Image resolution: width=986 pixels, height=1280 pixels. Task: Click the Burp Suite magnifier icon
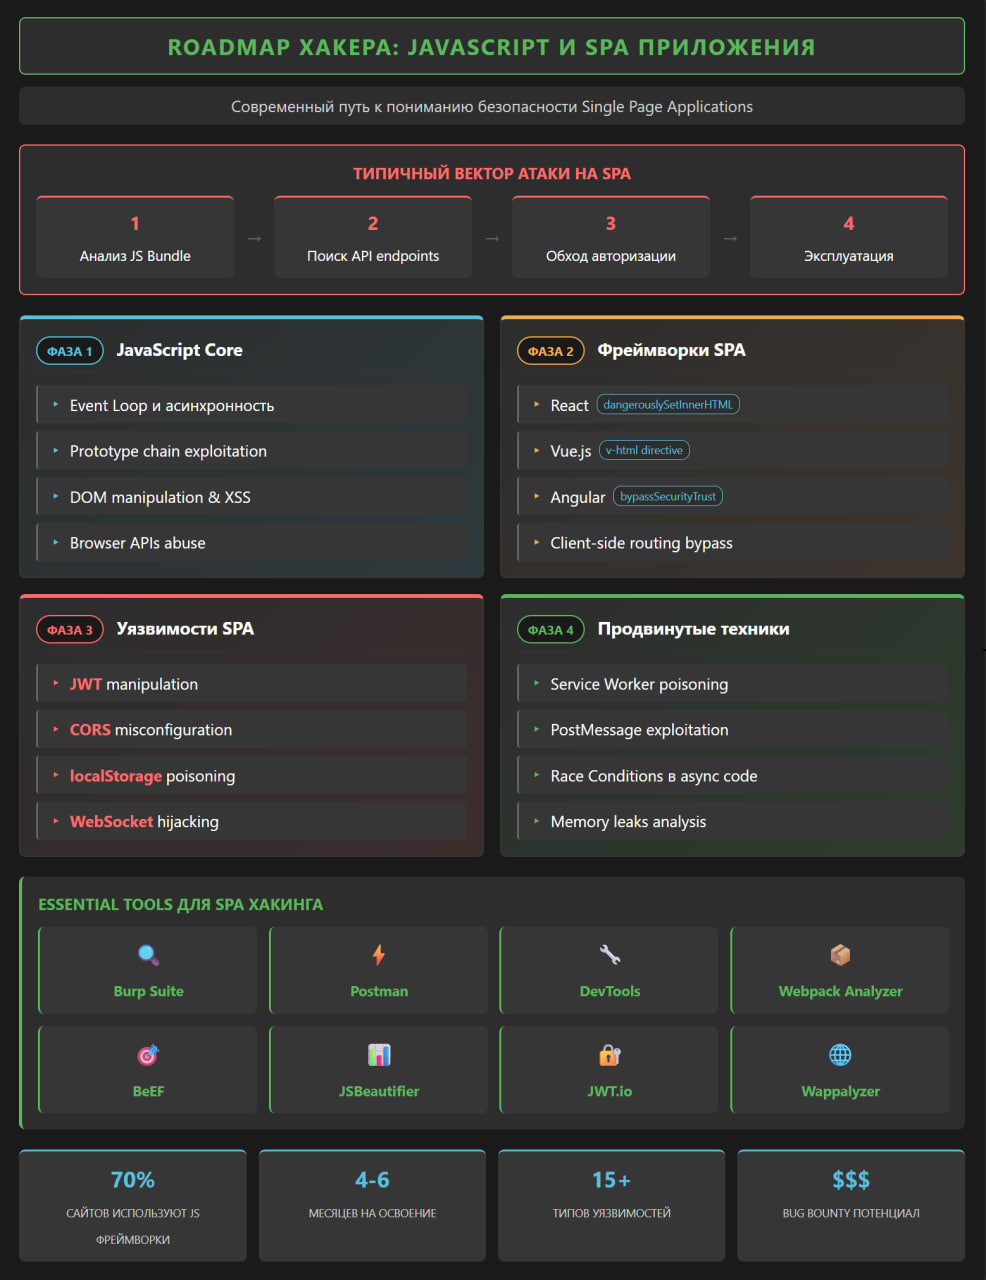pos(148,955)
